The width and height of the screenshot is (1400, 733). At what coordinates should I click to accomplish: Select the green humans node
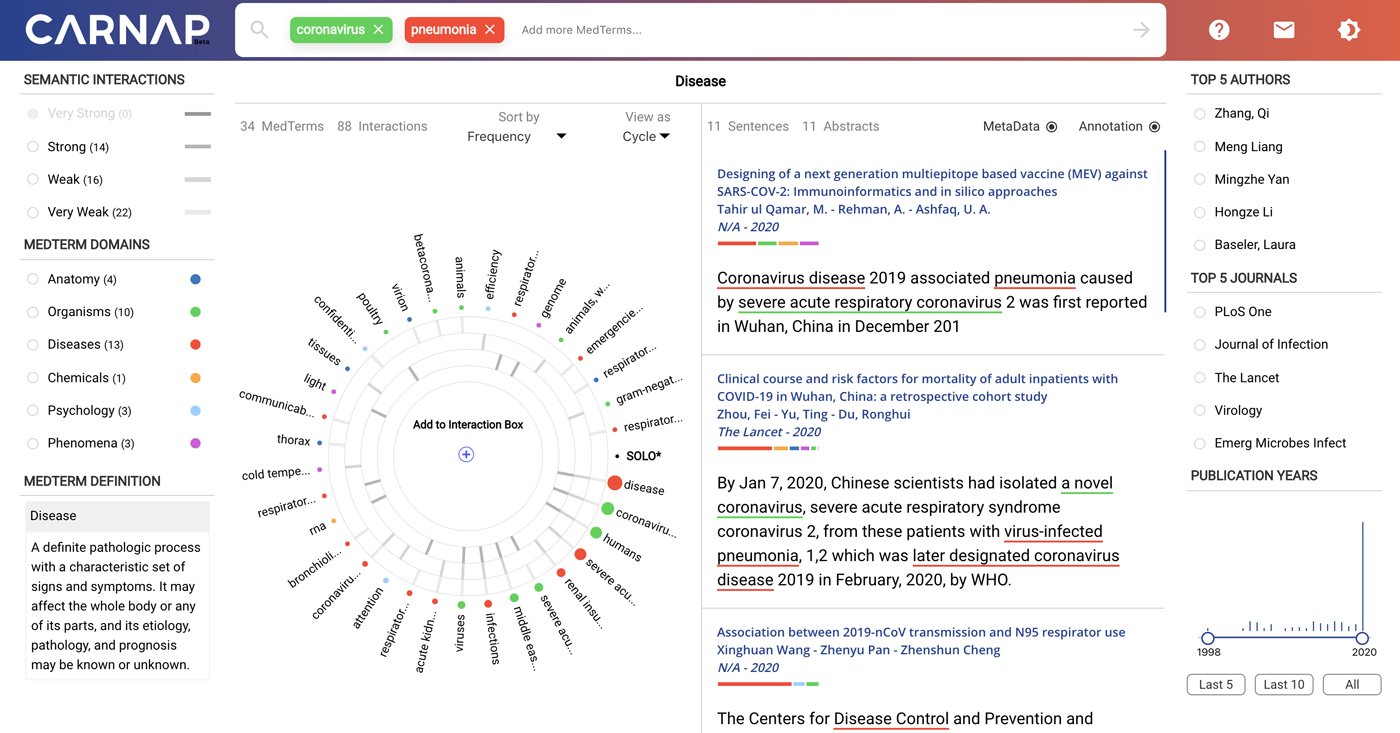point(596,534)
